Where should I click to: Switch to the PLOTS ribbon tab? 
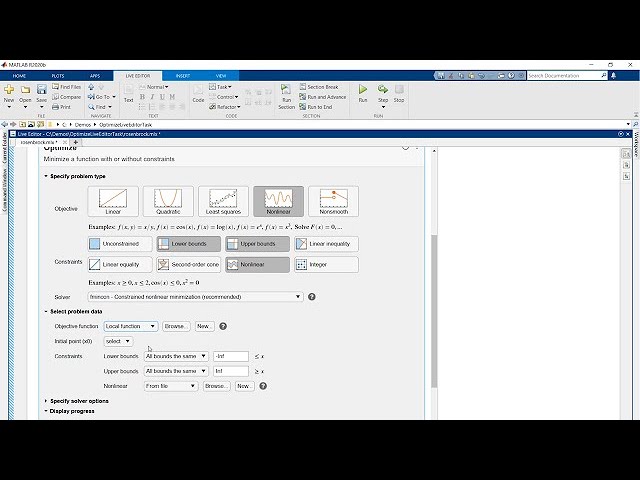pyautogui.click(x=58, y=76)
